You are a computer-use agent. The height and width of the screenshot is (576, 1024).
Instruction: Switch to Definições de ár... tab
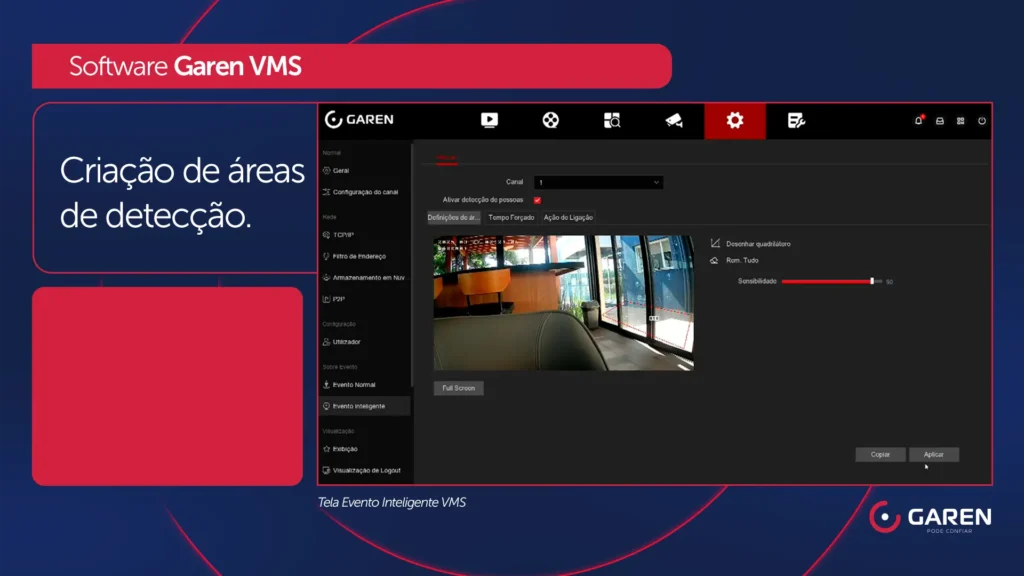pos(453,217)
